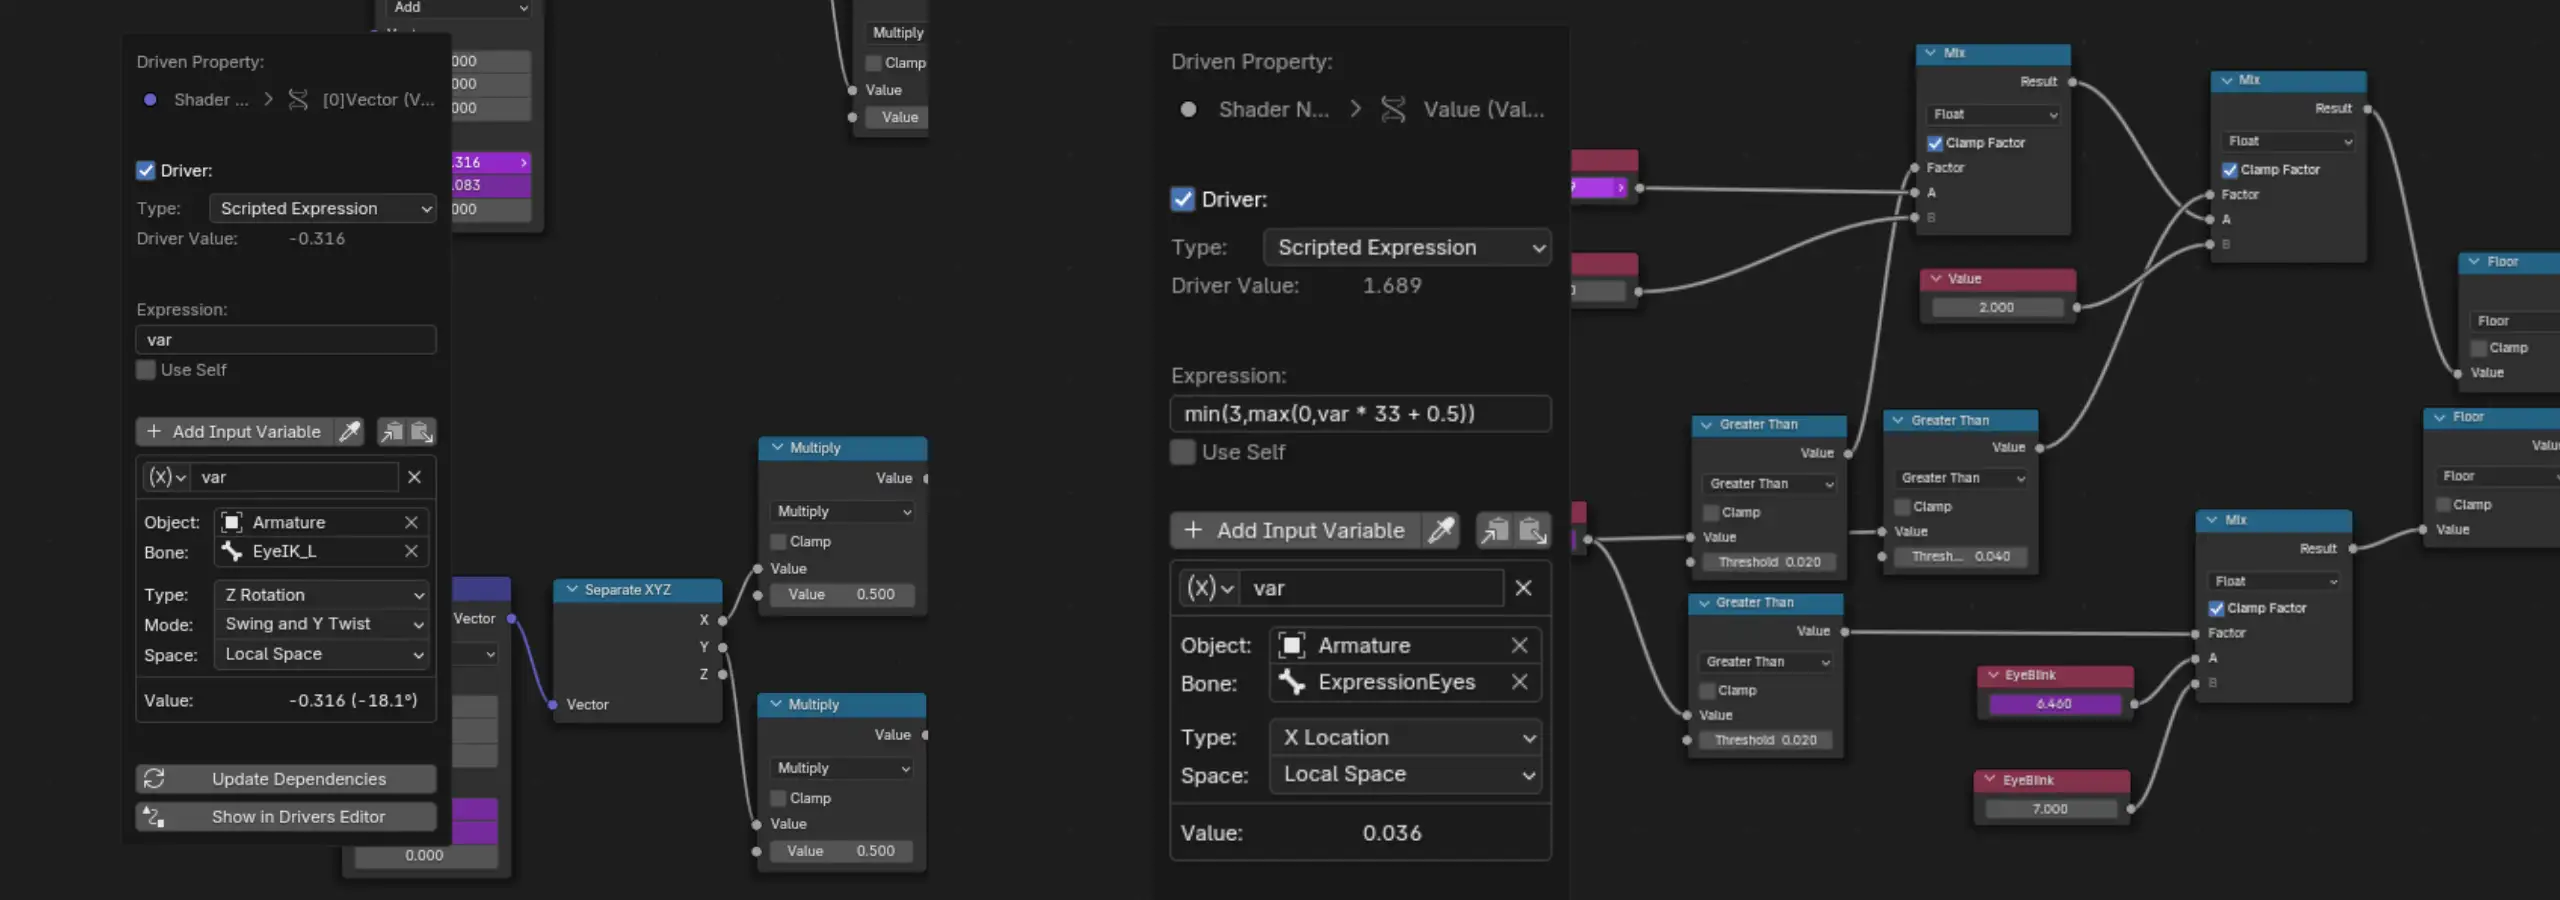Click copy variables icon in right driver panel
This screenshot has height=900, width=2560.
[x=1495, y=530]
